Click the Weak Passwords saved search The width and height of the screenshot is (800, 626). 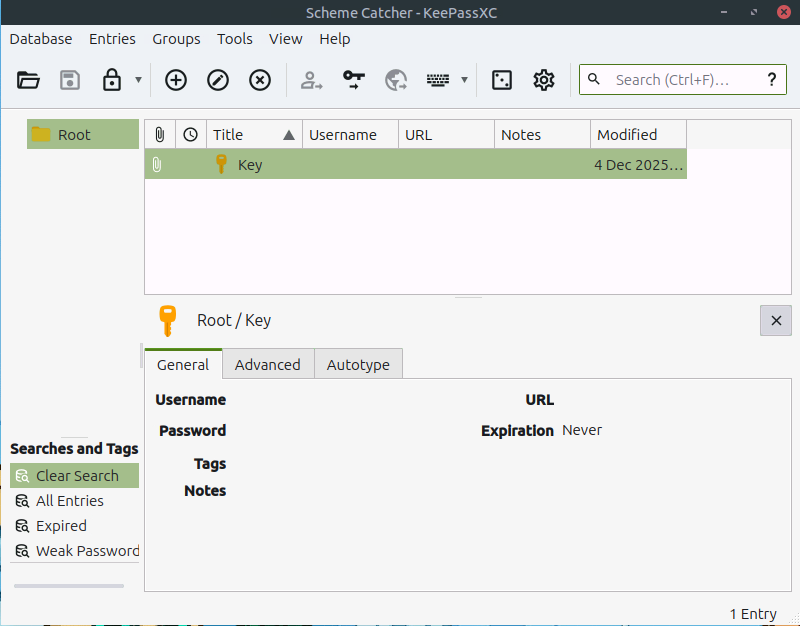(x=87, y=551)
